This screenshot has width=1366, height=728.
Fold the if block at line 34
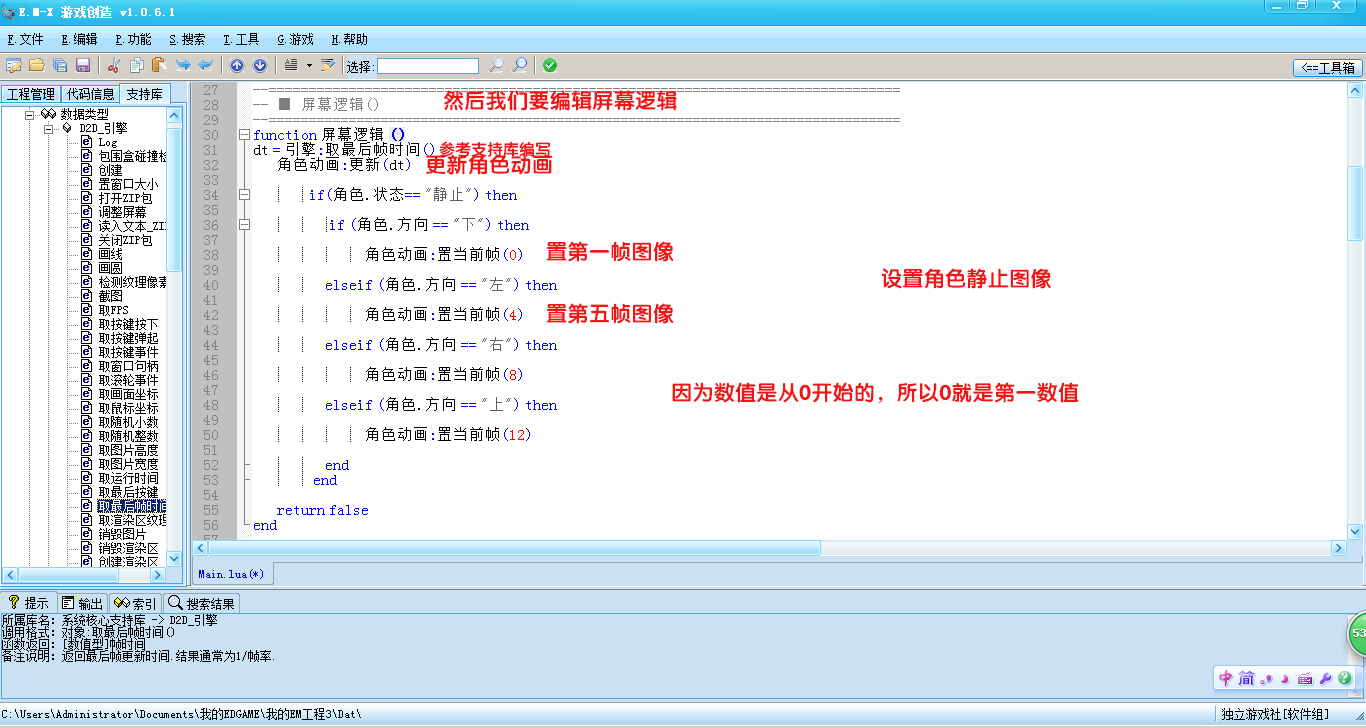click(244, 195)
